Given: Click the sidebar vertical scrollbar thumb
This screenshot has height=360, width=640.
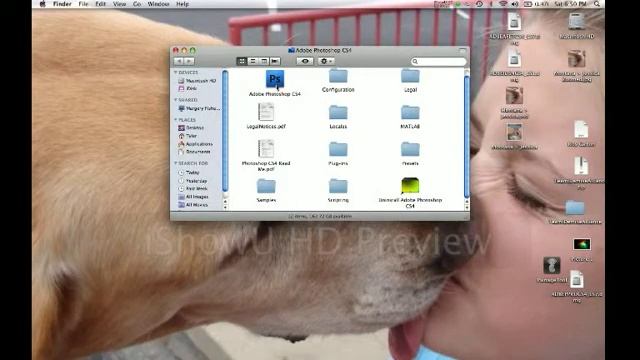Looking at the screenshot, I should coord(225,131).
